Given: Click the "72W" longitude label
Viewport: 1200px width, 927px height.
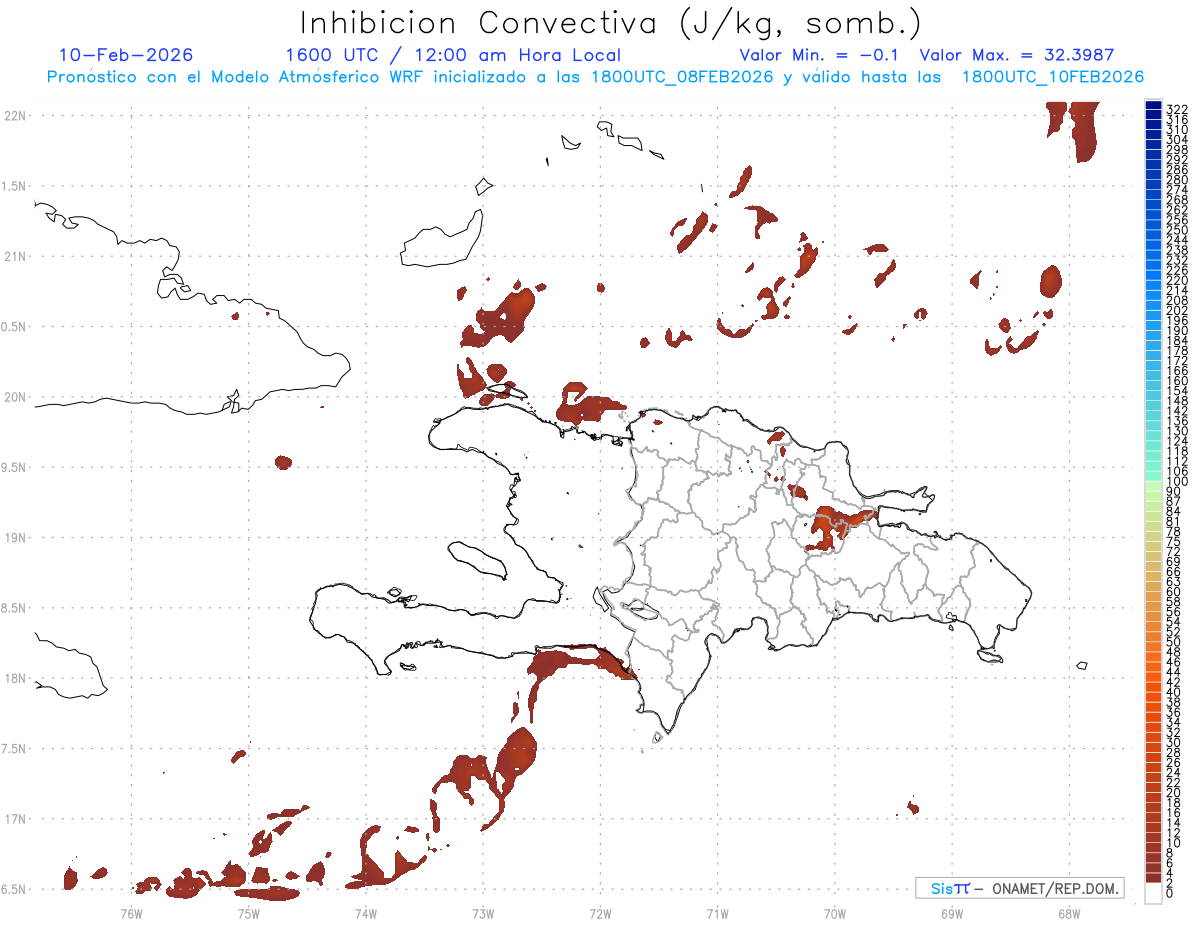Looking at the screenshot, I should [600, 912].
